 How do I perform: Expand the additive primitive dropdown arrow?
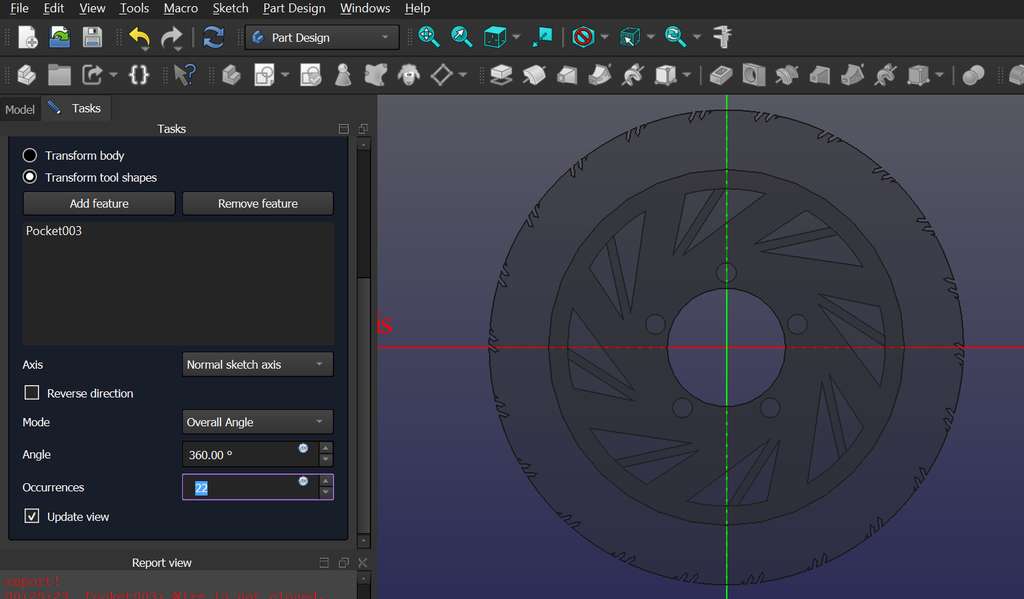click(686, 75)
